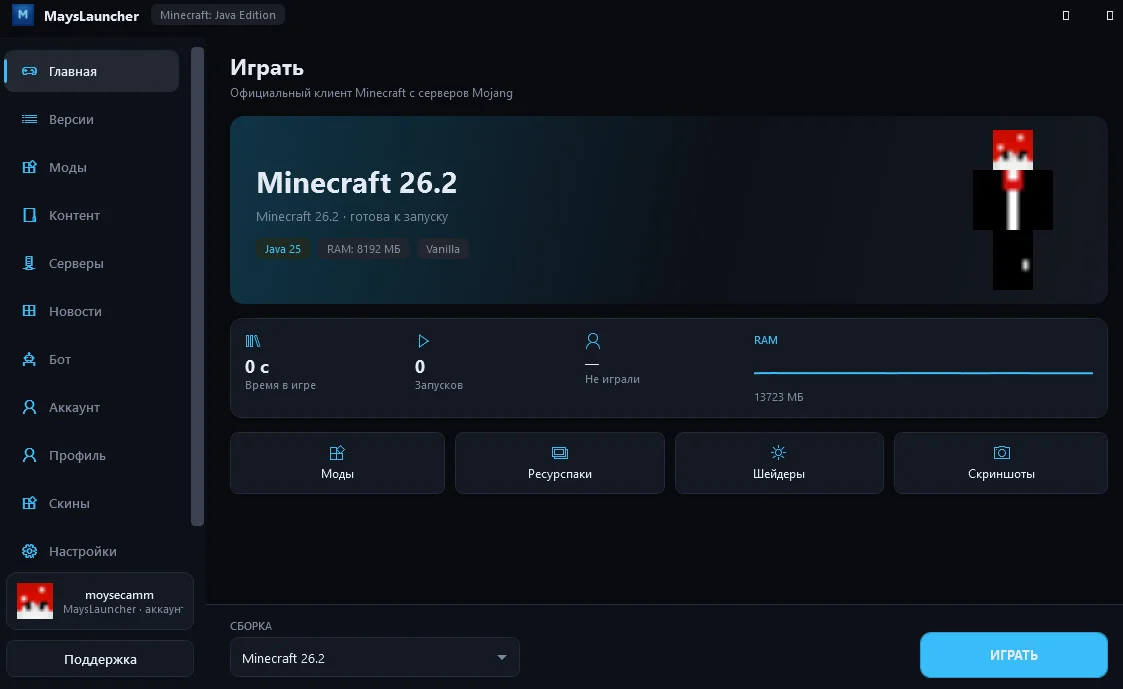Click the Java 25 tag

pos(283,249)
